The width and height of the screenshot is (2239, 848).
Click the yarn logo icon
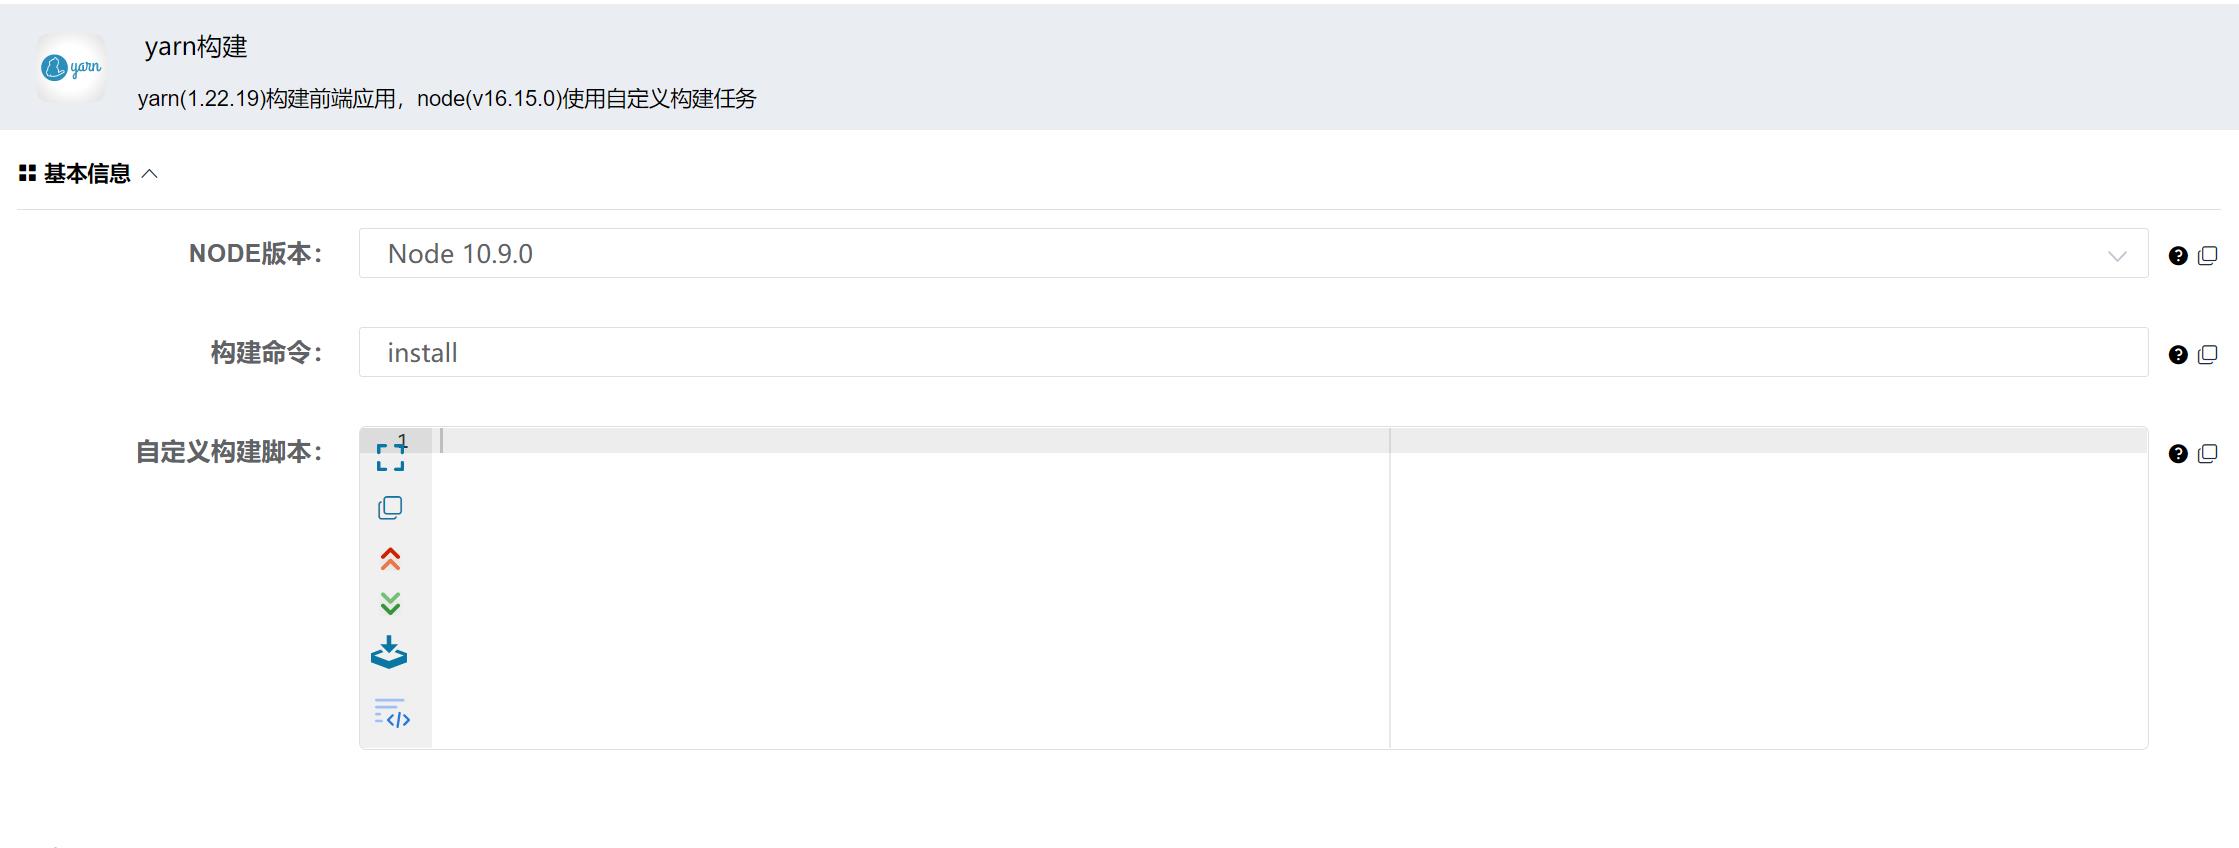71,68
